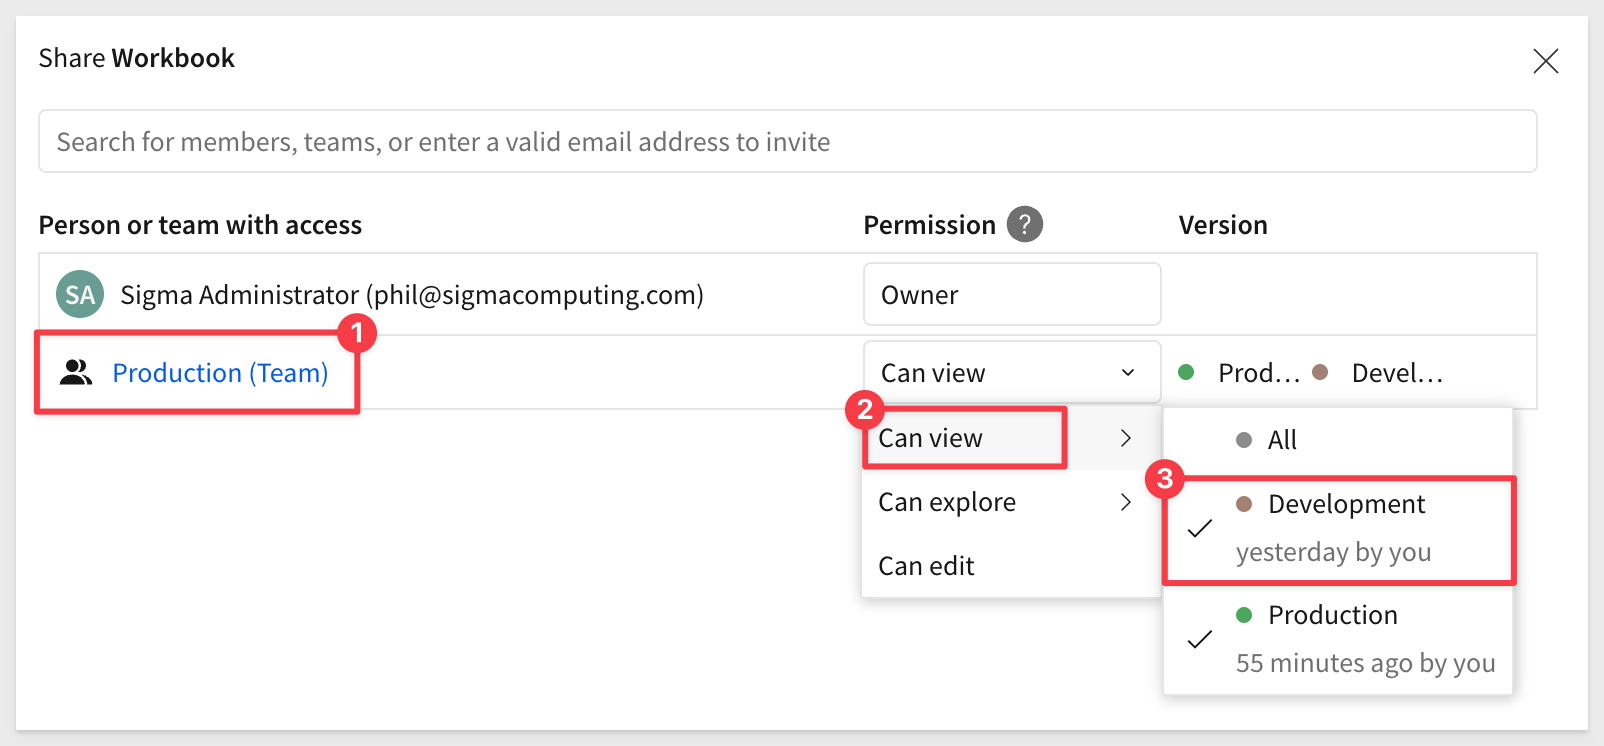Close the Share Workbook dialog

1545,61
